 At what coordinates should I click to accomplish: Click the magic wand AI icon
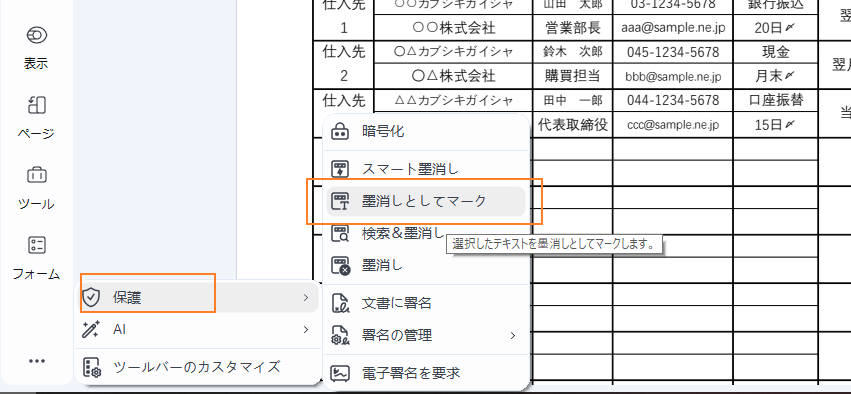(x=91, y=329)
